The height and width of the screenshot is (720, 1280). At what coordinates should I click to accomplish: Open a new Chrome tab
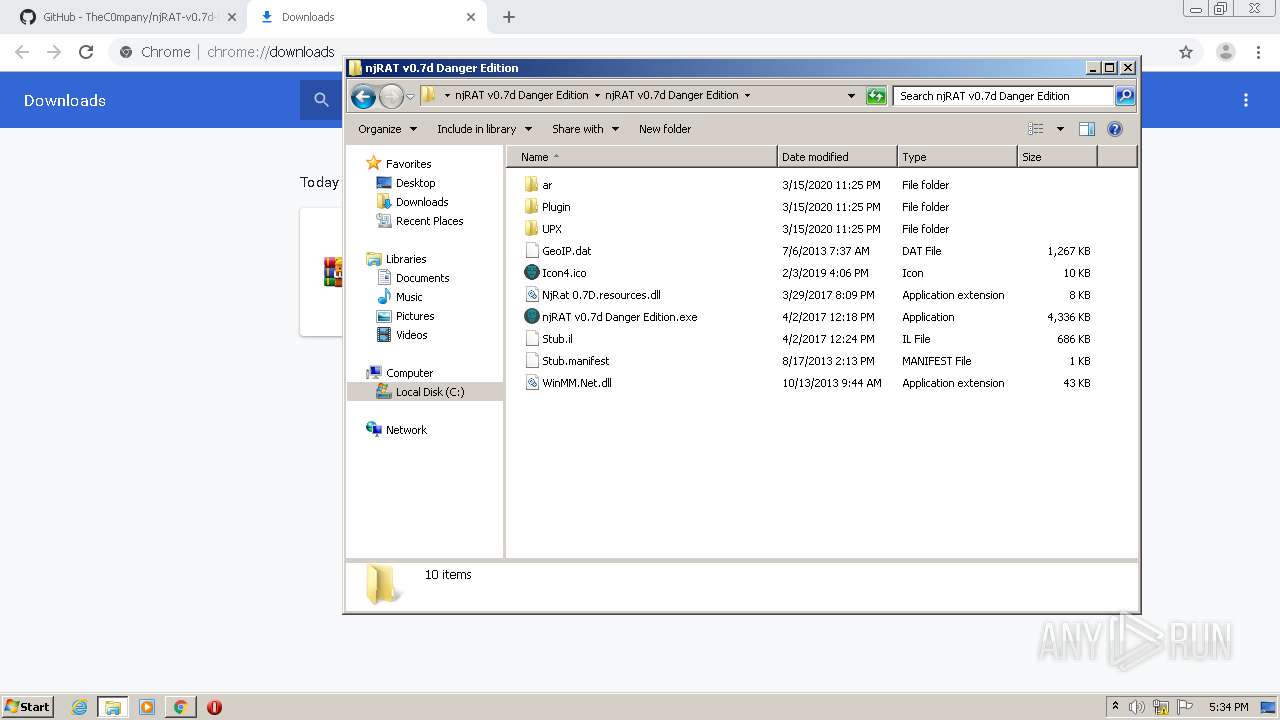(x=509, y=17)
